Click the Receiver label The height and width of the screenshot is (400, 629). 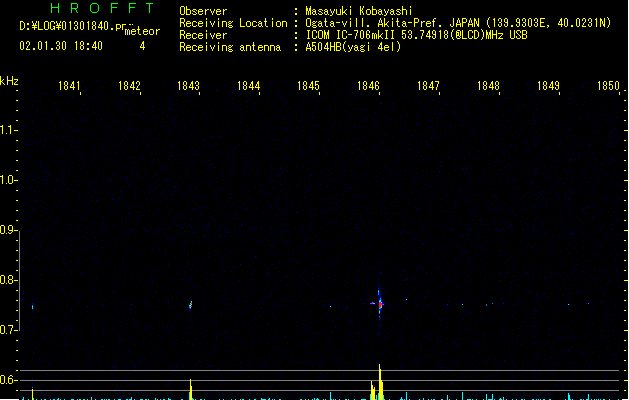click(x=203, y=35)
